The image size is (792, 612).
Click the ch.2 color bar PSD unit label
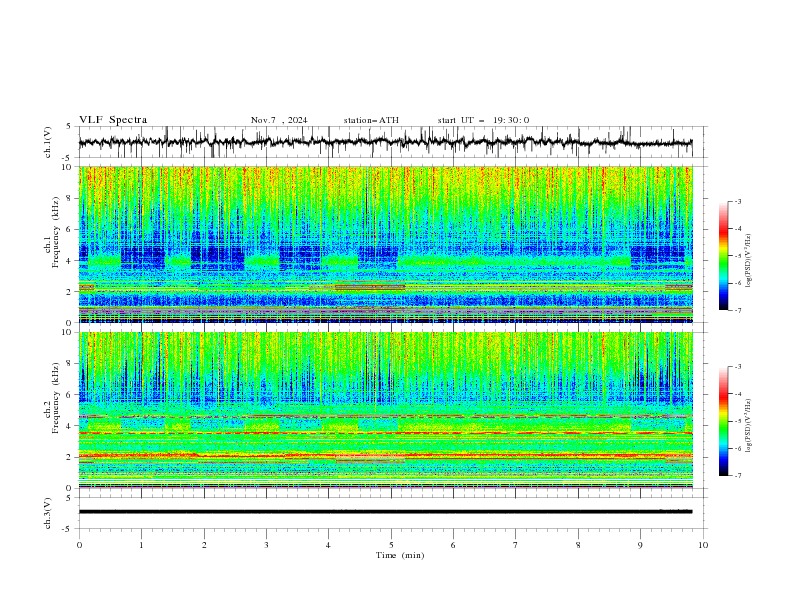tap(748, 425)
